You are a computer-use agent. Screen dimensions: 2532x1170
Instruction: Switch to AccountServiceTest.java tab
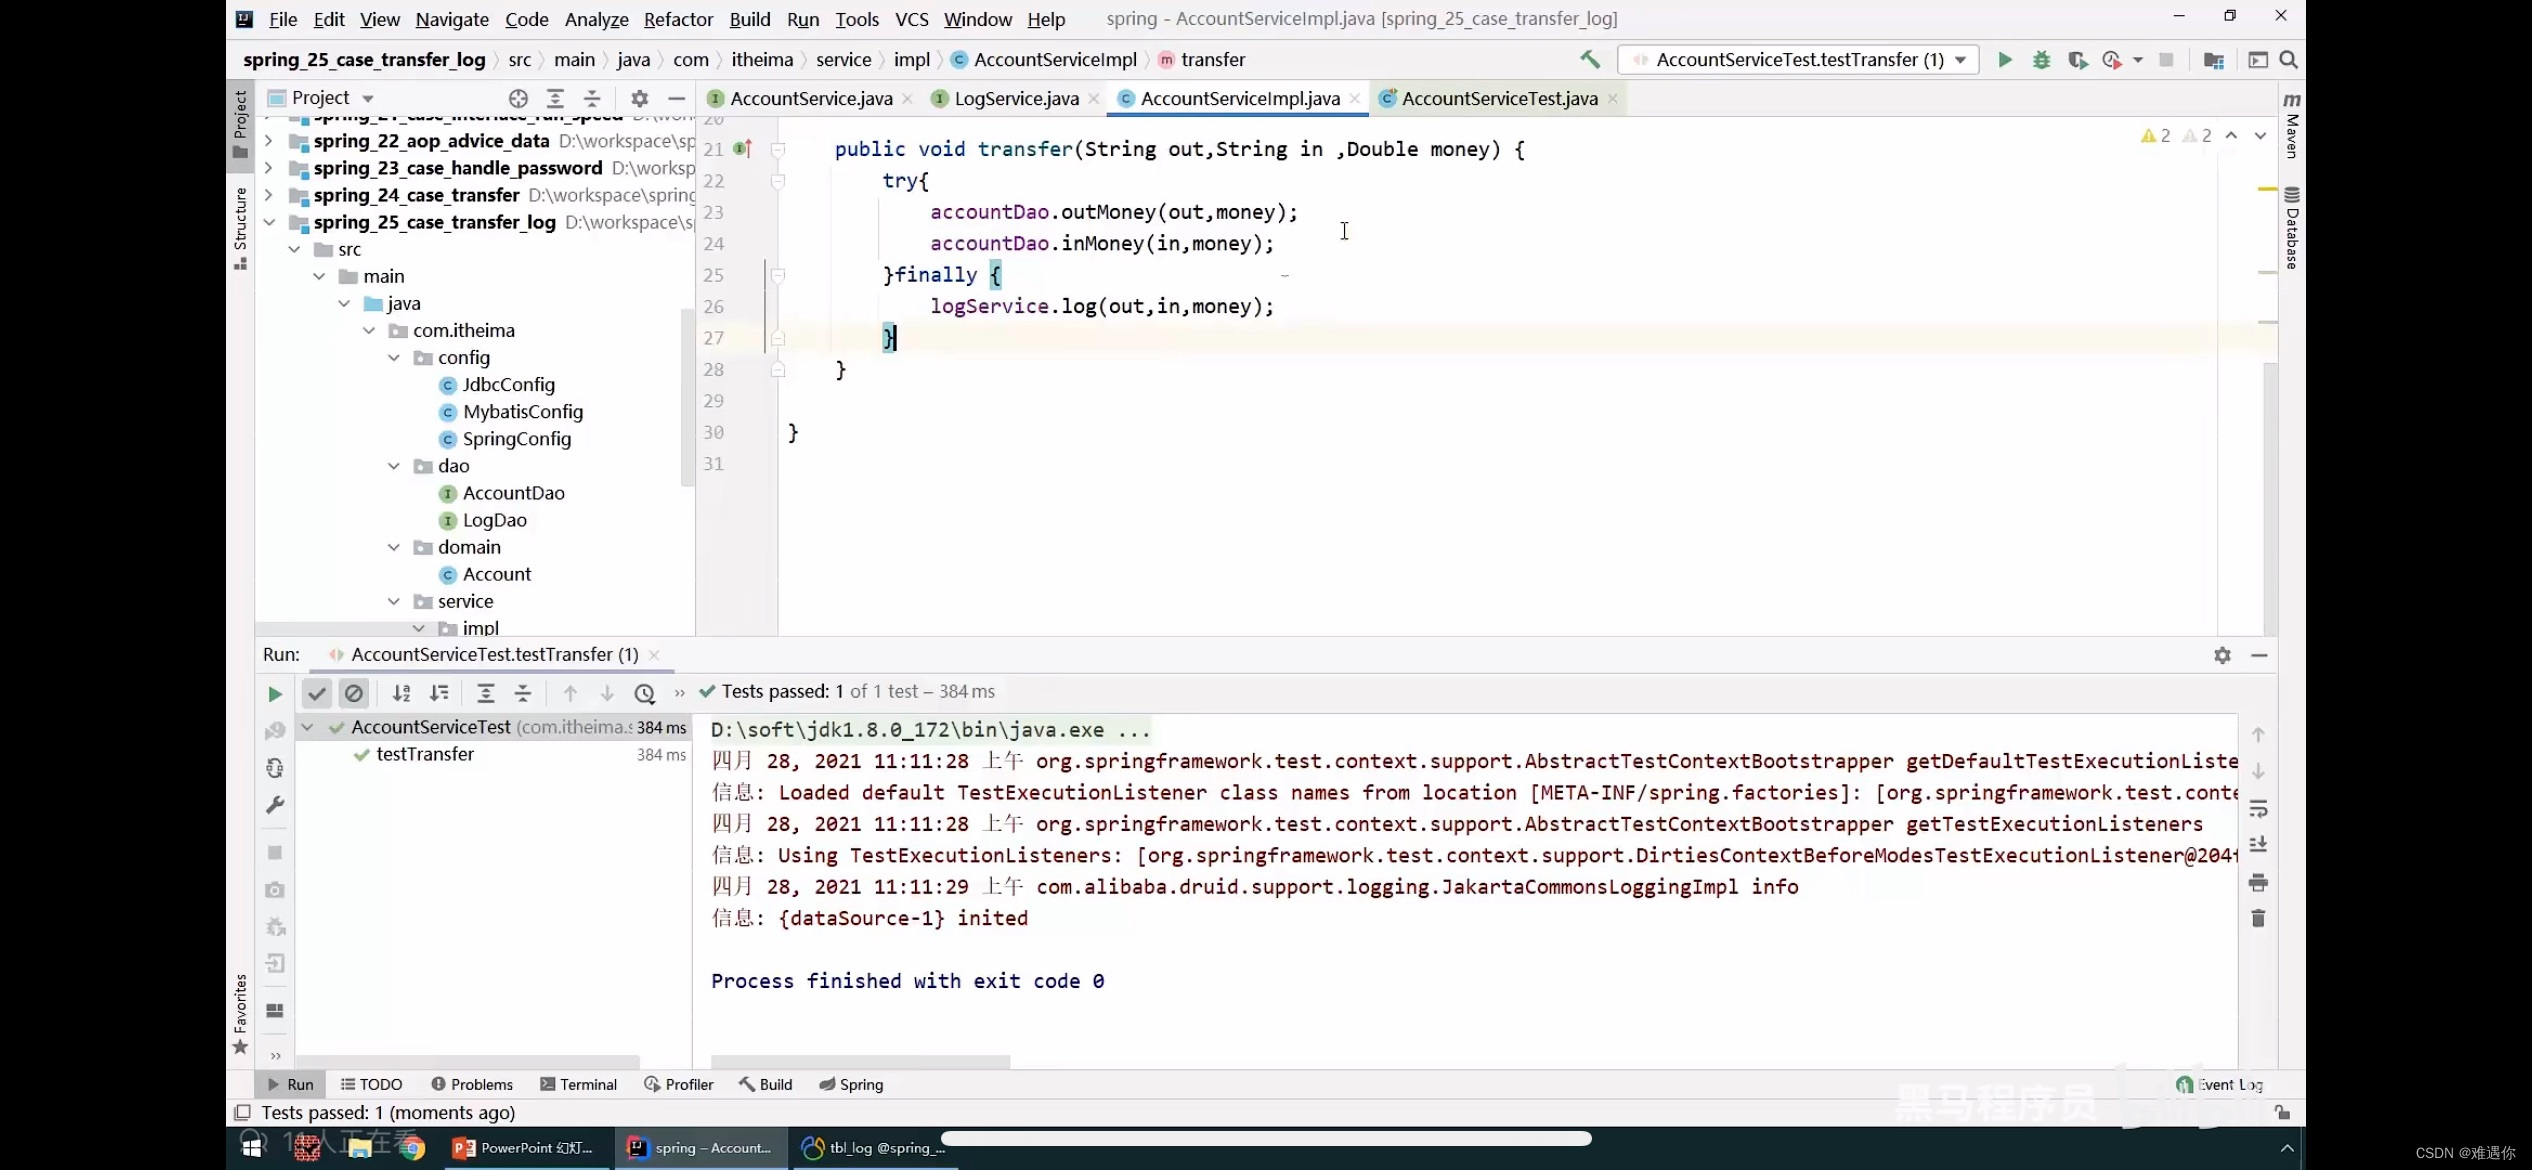1498,98
